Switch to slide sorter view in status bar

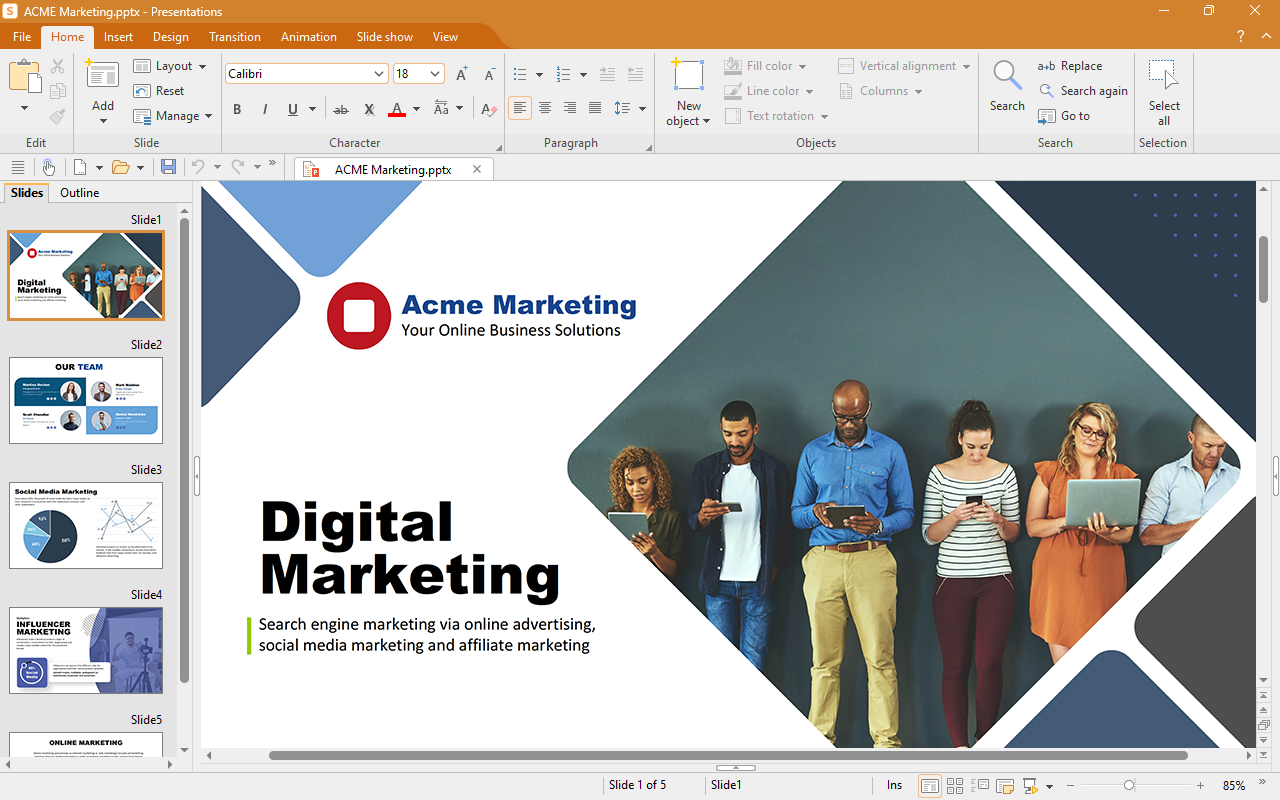pyautogui.click(x=954, y=785)
